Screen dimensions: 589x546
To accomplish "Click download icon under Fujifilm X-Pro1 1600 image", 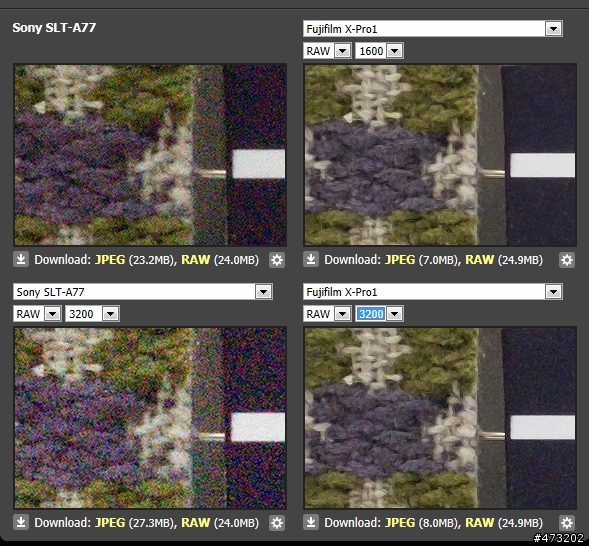I will point(311,259).
